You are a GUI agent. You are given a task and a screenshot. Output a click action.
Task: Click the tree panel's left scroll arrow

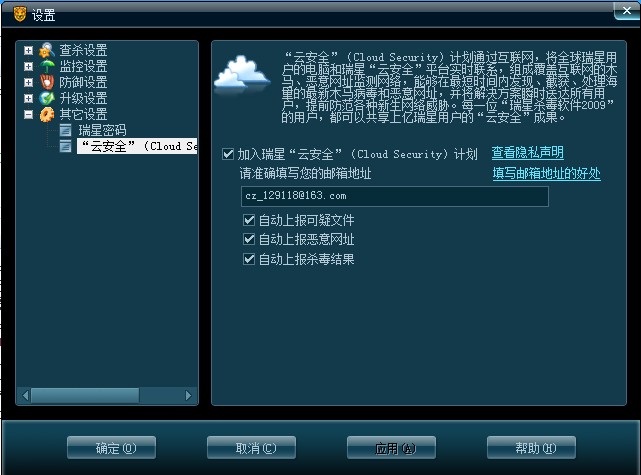(25, 395)
